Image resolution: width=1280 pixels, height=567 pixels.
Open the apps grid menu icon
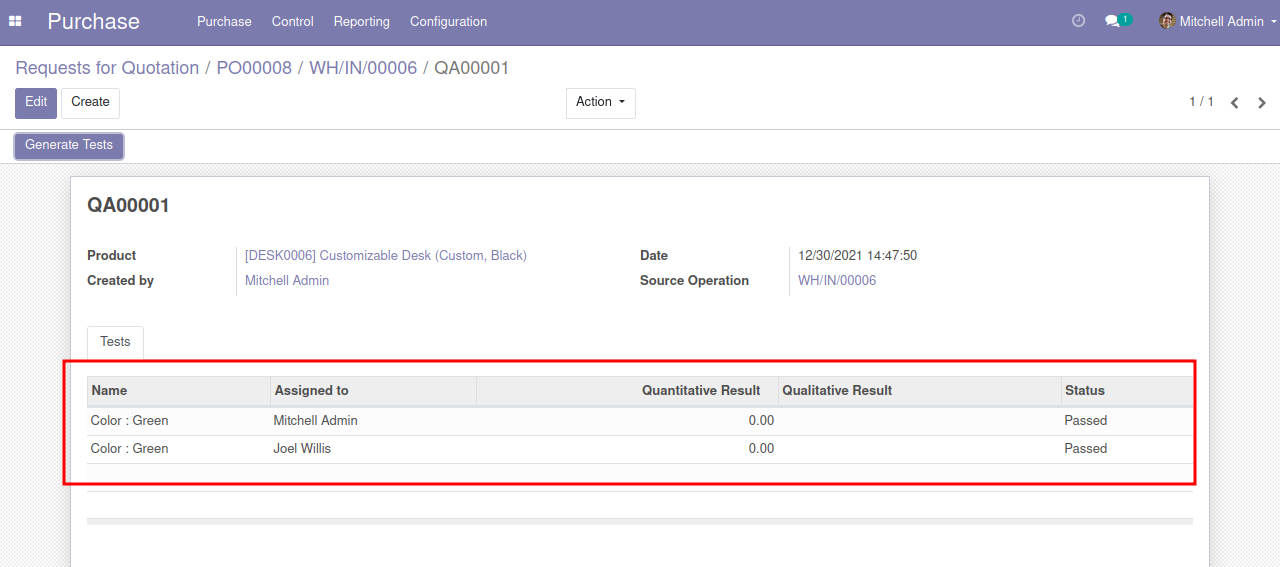(x=15, y=21)
